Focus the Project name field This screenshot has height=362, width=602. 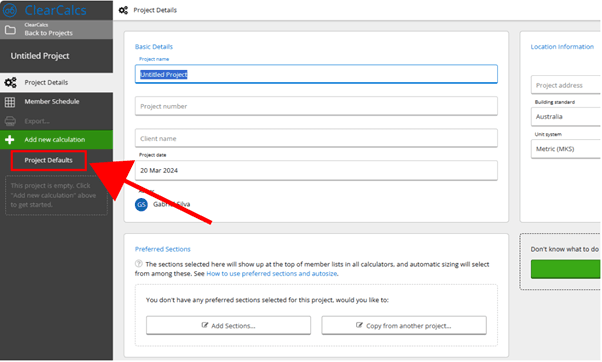click(x=316, y=74)
